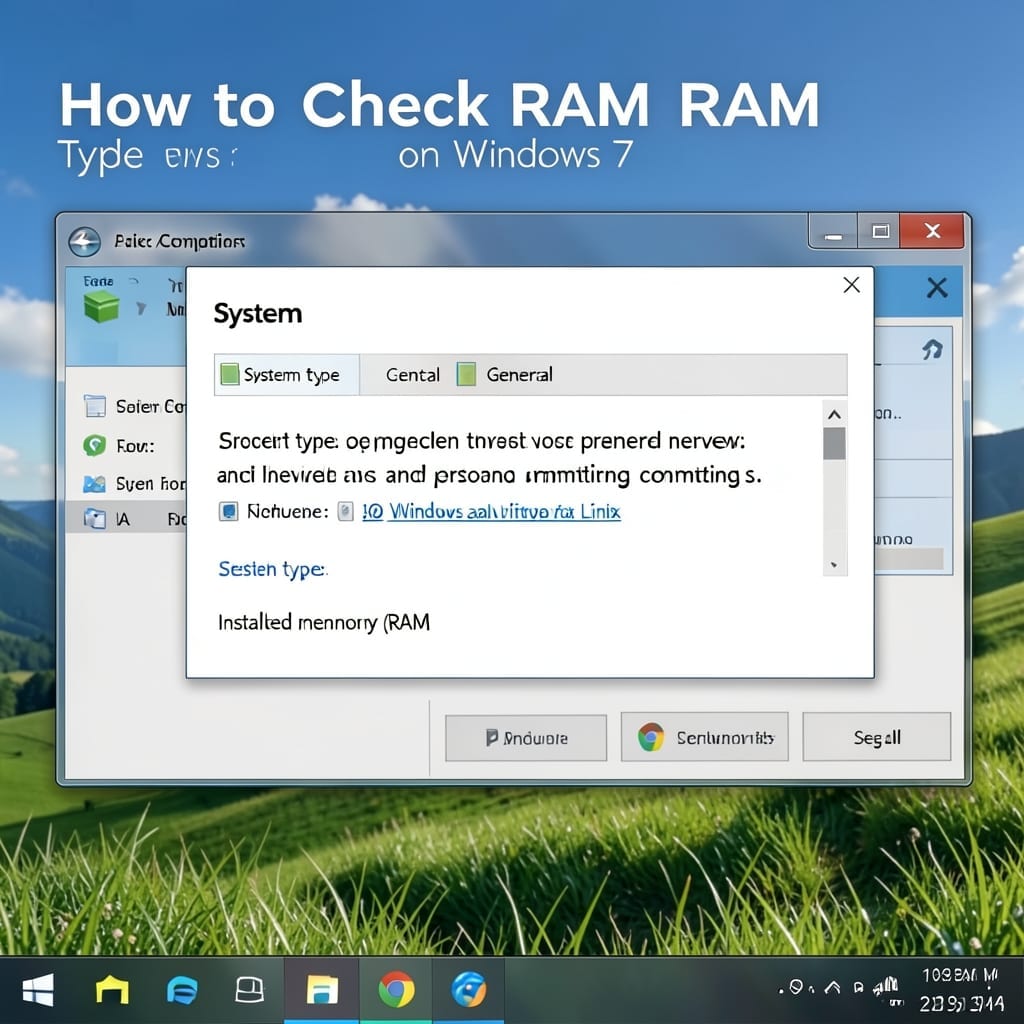Click the green shield icon beside 'Fov:'

tap(95, 445)
